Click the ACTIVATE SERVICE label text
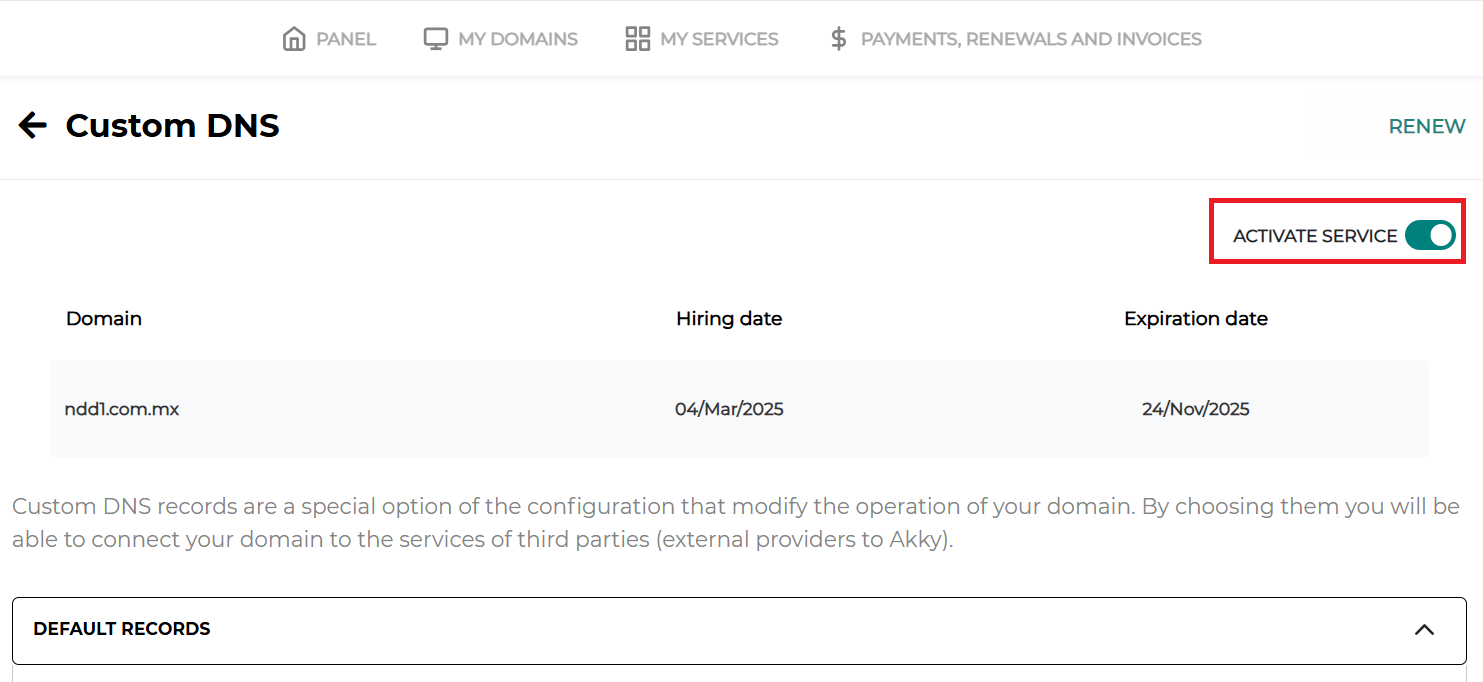The height and width of the screenshot is (682, 1483). point(1314,236)
